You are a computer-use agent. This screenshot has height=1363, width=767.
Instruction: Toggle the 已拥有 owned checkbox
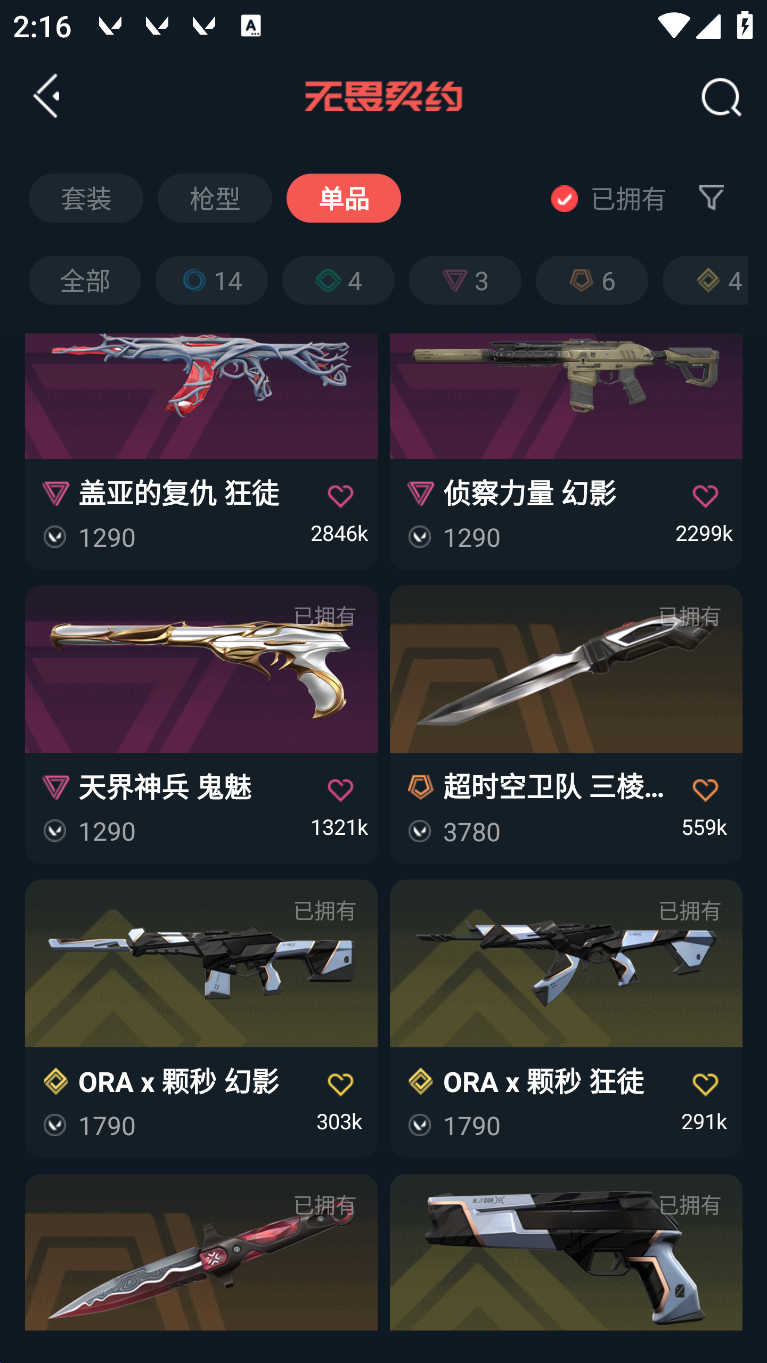coord(564,198)
